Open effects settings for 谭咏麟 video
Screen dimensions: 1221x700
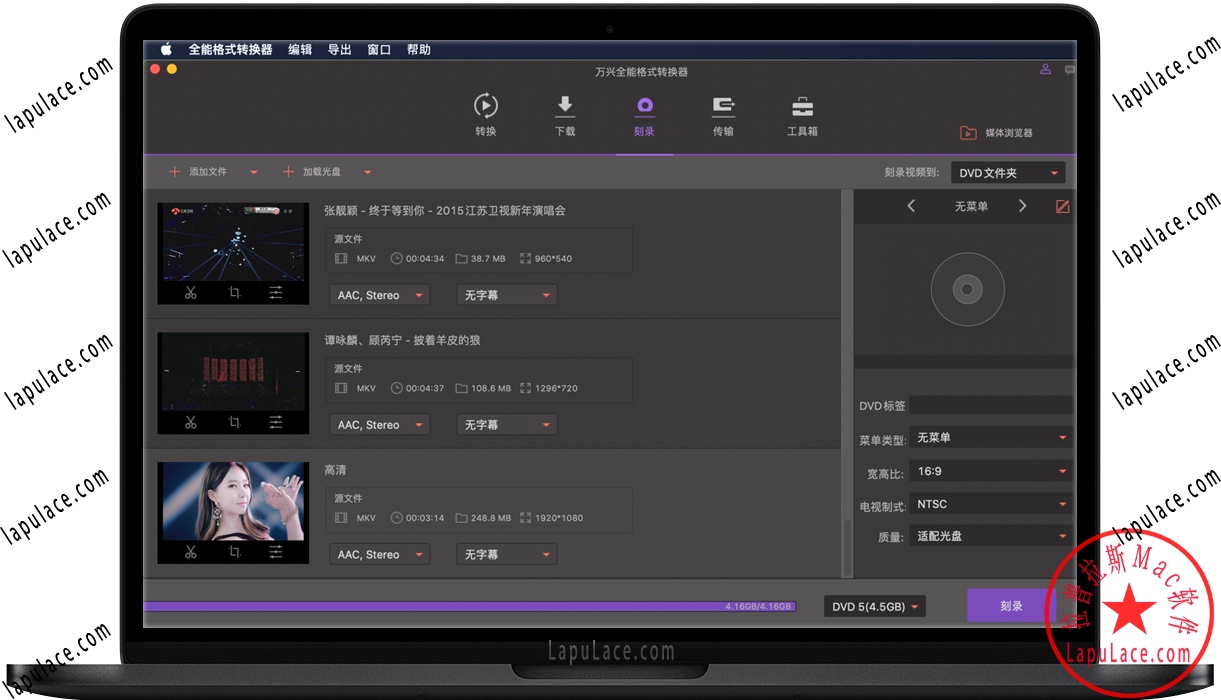click(275, 422)
